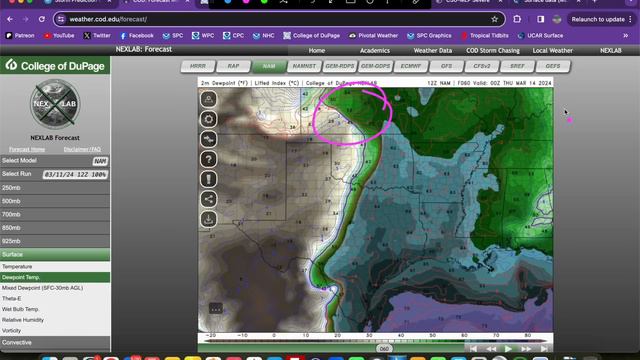Click the exclamation mark alert icon
Image resolution: width=640 pixels, height=360 pixels.
pos(209,179)
